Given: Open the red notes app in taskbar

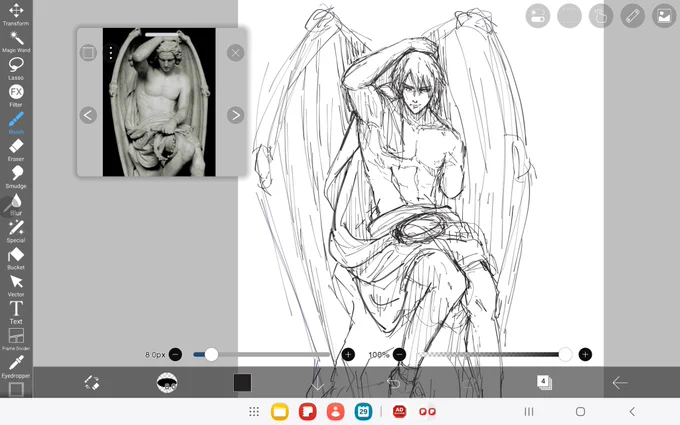Looking at the screenshot, I should [307, 412].
